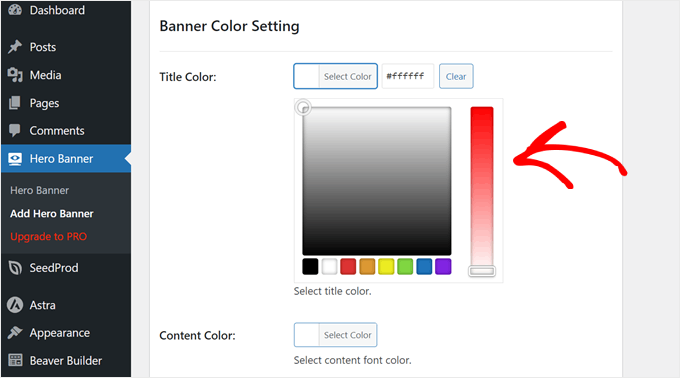This screenshot has height=378, width=680.
Task: Click the Hero Banner monitor icon
Action: tap(15, 159)
